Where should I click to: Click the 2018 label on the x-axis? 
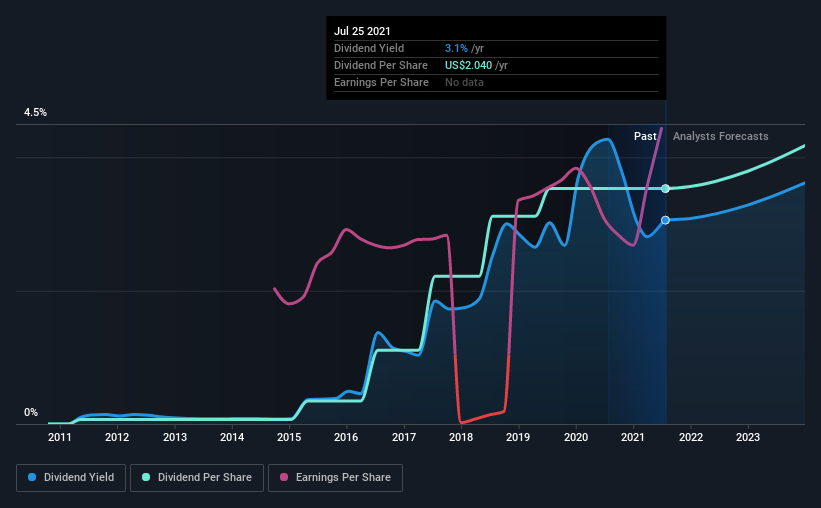(461, 437)
